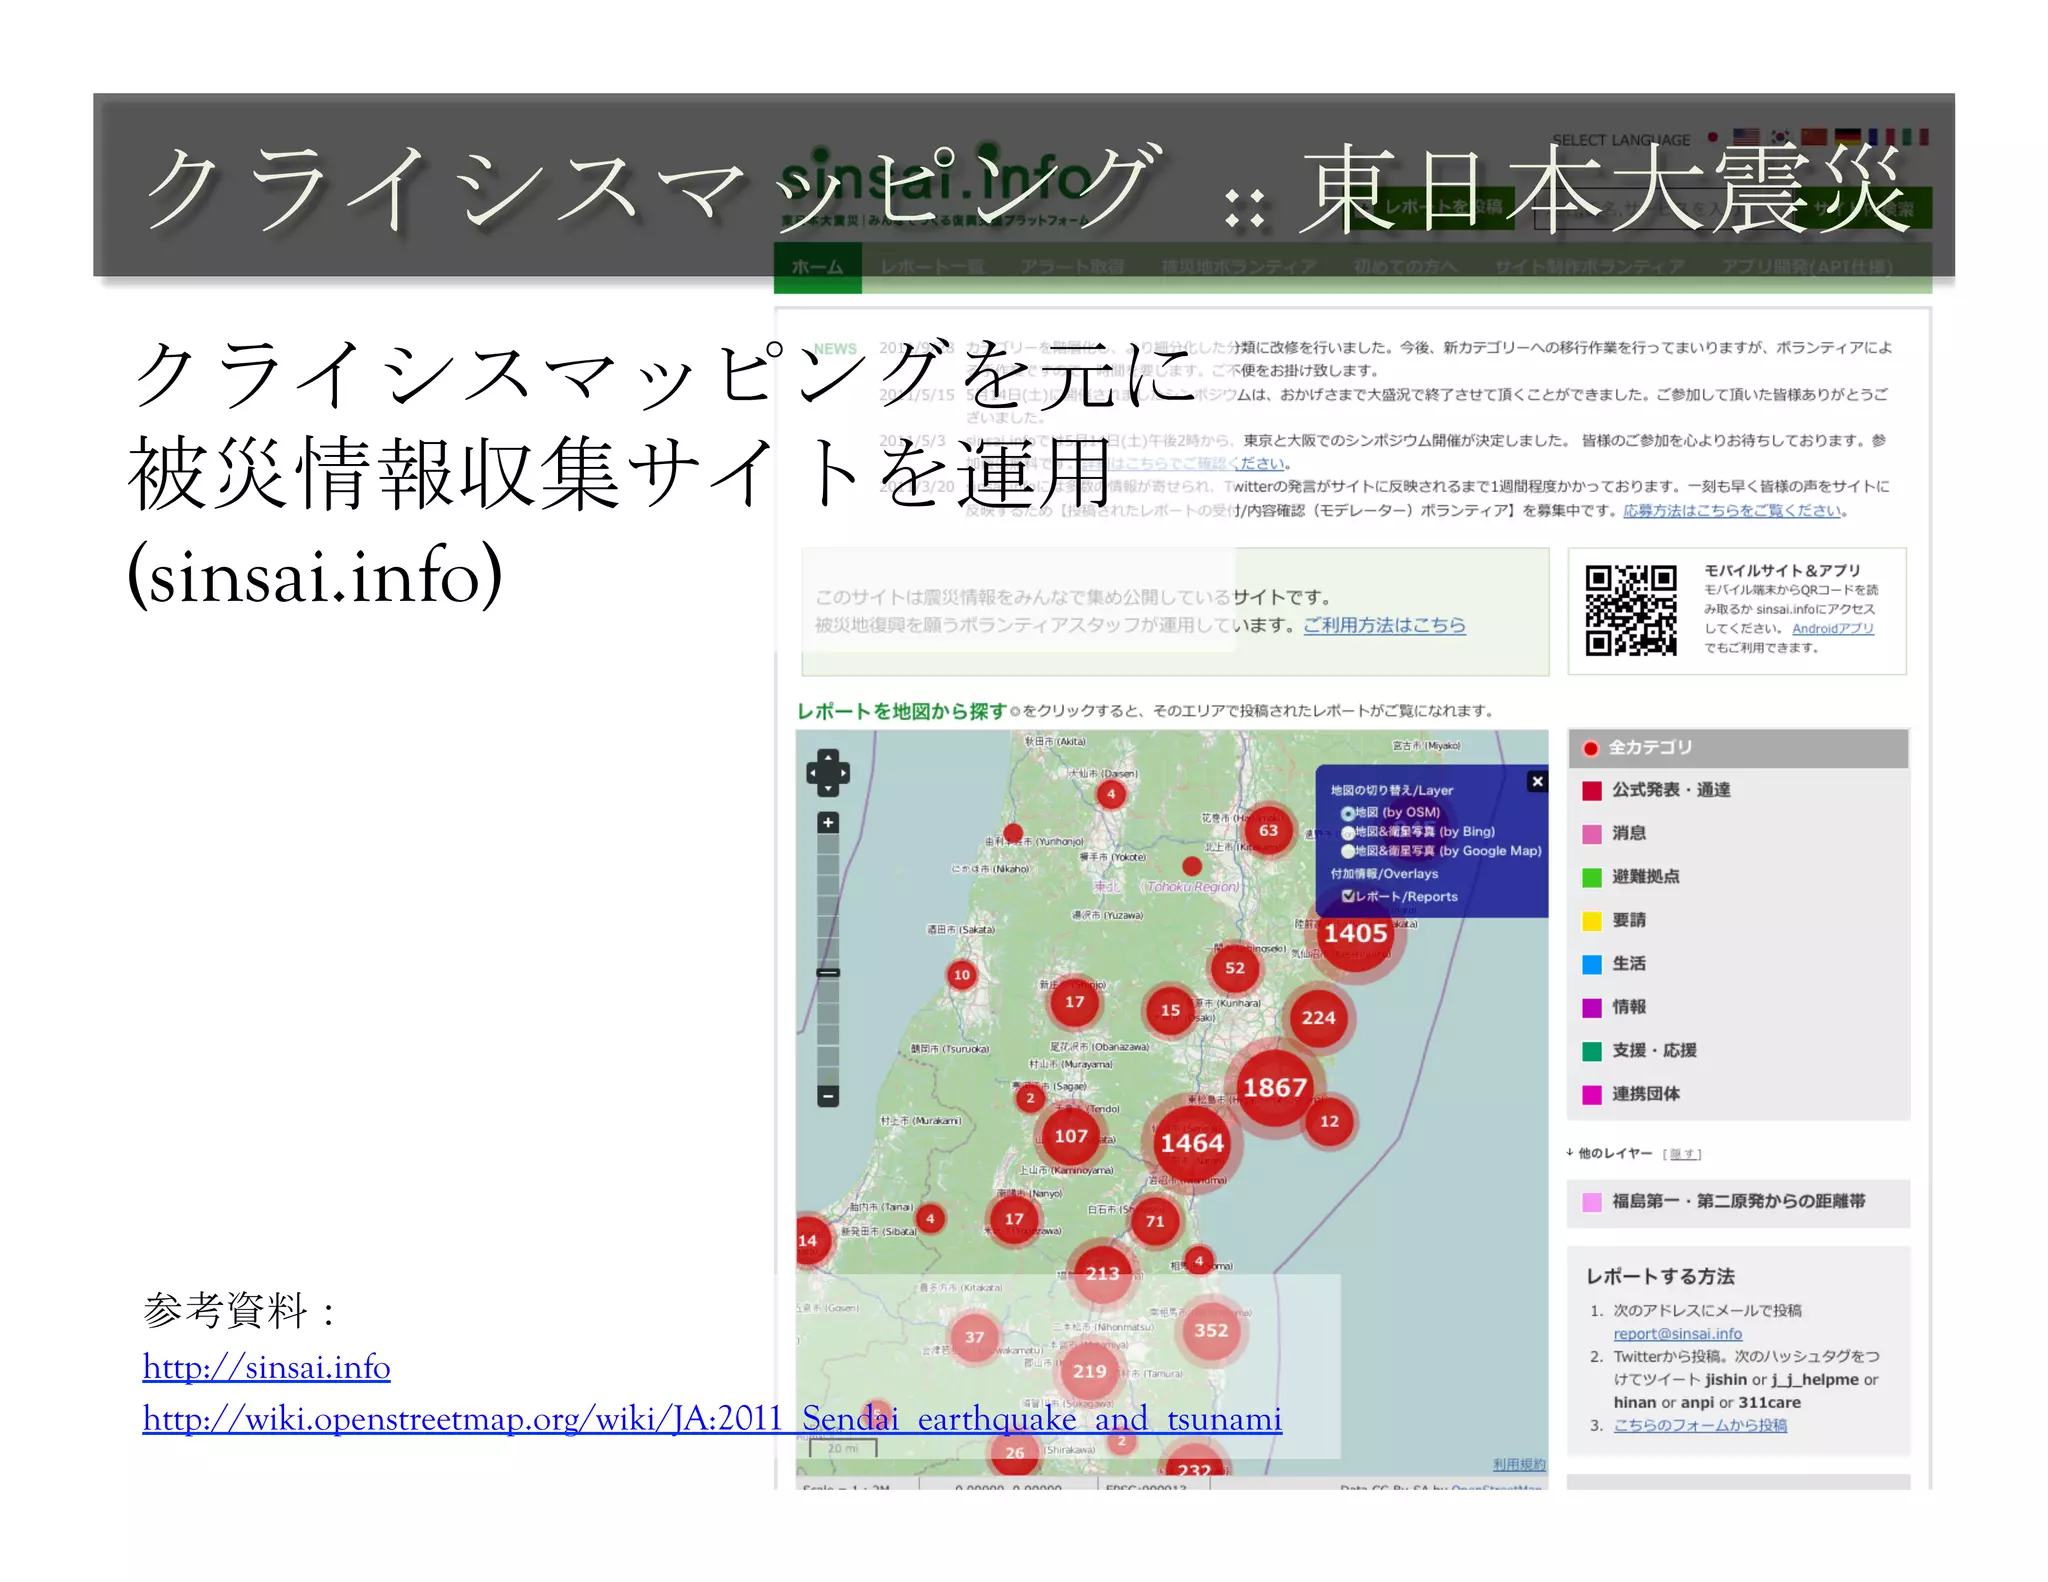Screen dimensions: 2048x1582
Task: Click the ご利用方法はこちら link
Action: (1384, 625)
